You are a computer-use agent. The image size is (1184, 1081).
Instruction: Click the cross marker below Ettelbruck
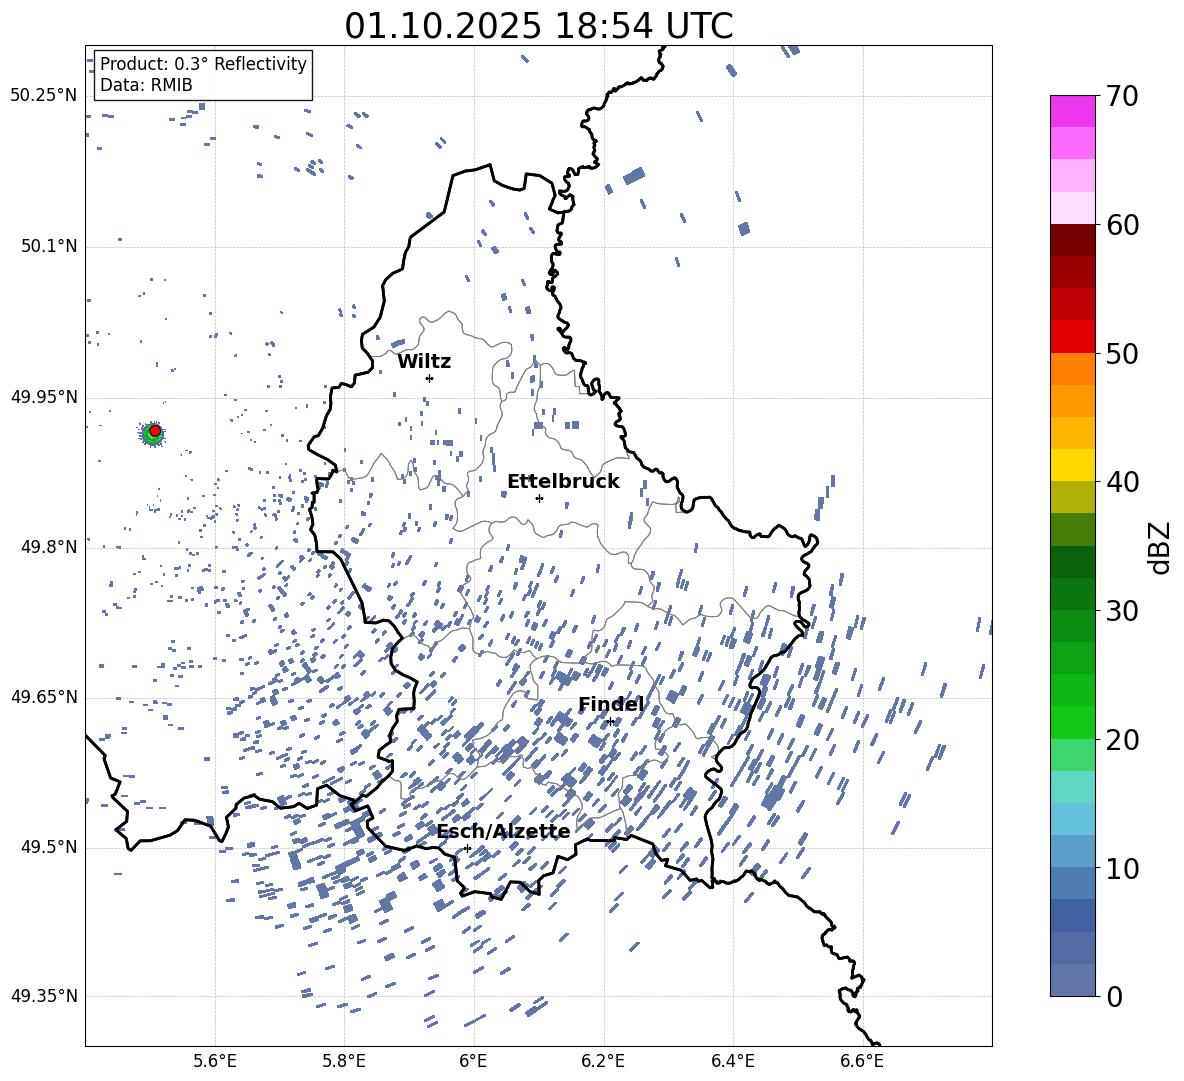point(539,498)
